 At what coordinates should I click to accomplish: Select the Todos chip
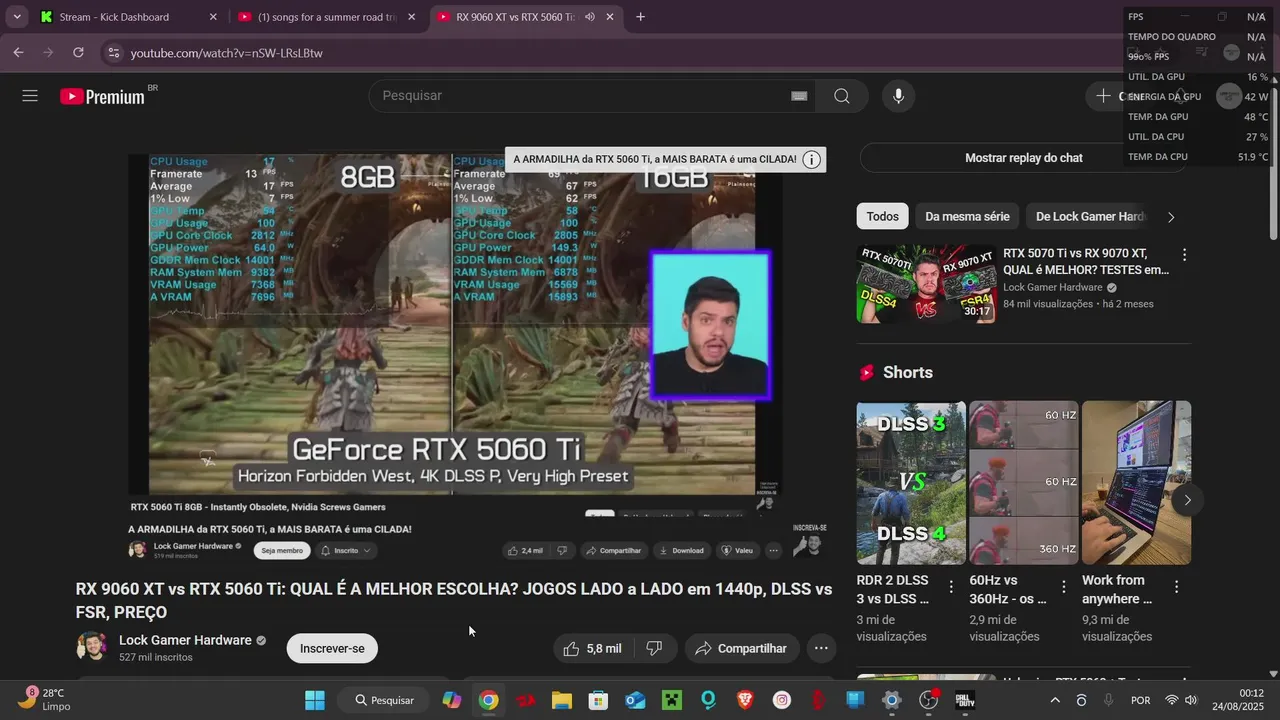(x=882, y=216)
